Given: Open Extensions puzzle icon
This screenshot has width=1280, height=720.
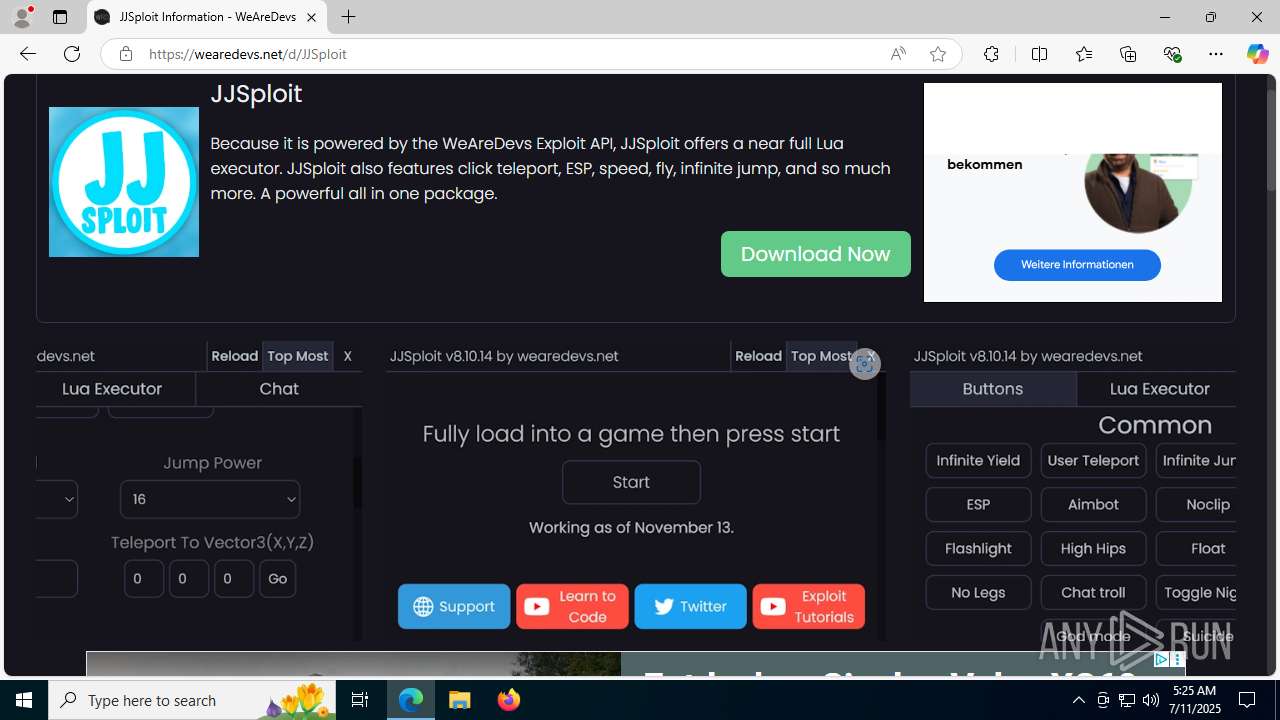Looking at the screenshot, I should [x=991, y=54].
